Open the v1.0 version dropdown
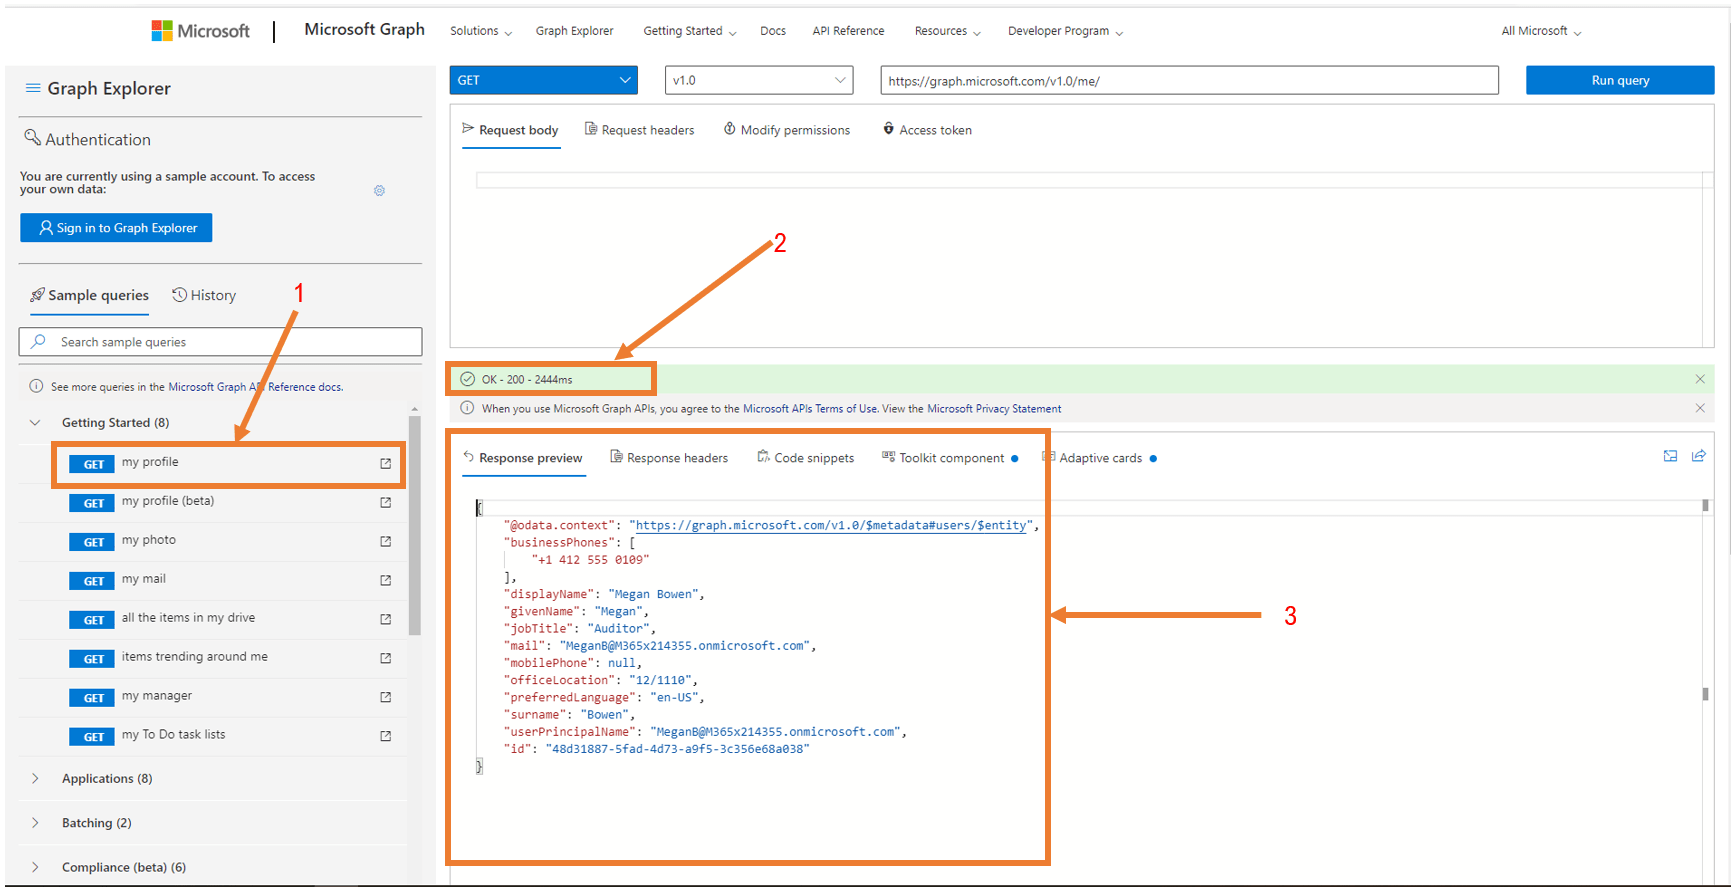Viewport: 1731px width, 889px height. point(759,80)
